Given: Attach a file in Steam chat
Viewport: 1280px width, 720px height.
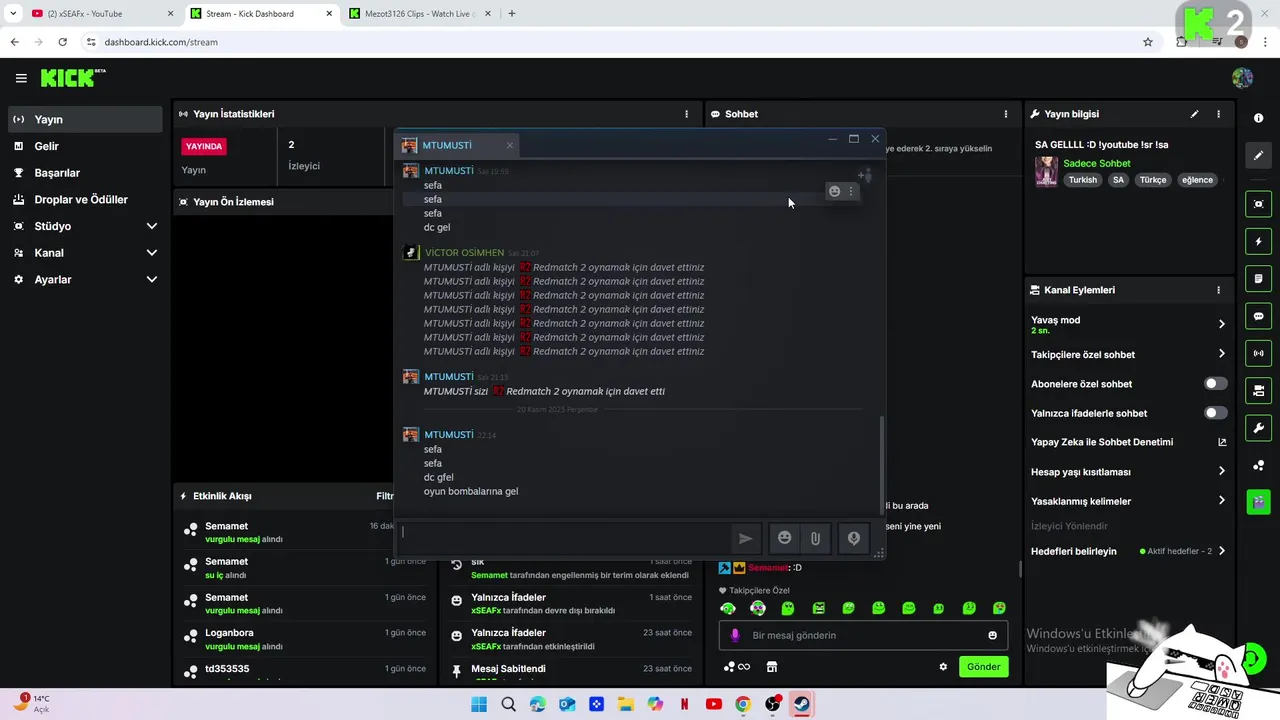Looking at the screenshot, I should pos(816,538).
